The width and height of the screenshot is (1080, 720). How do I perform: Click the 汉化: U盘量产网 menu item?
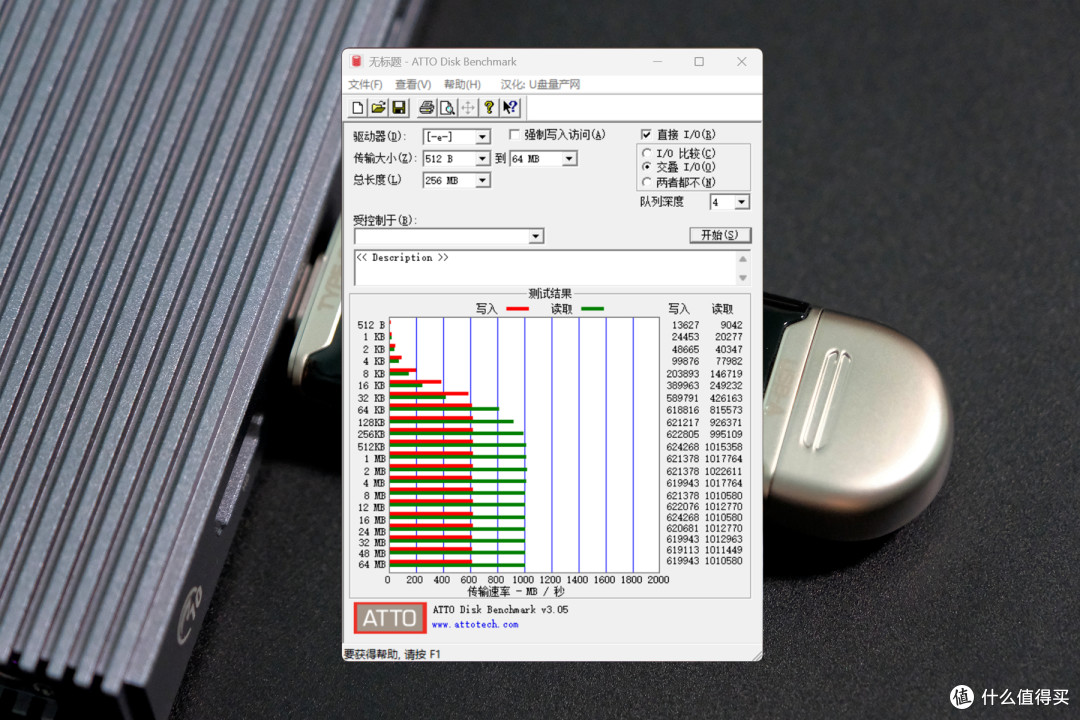(540, 85)
